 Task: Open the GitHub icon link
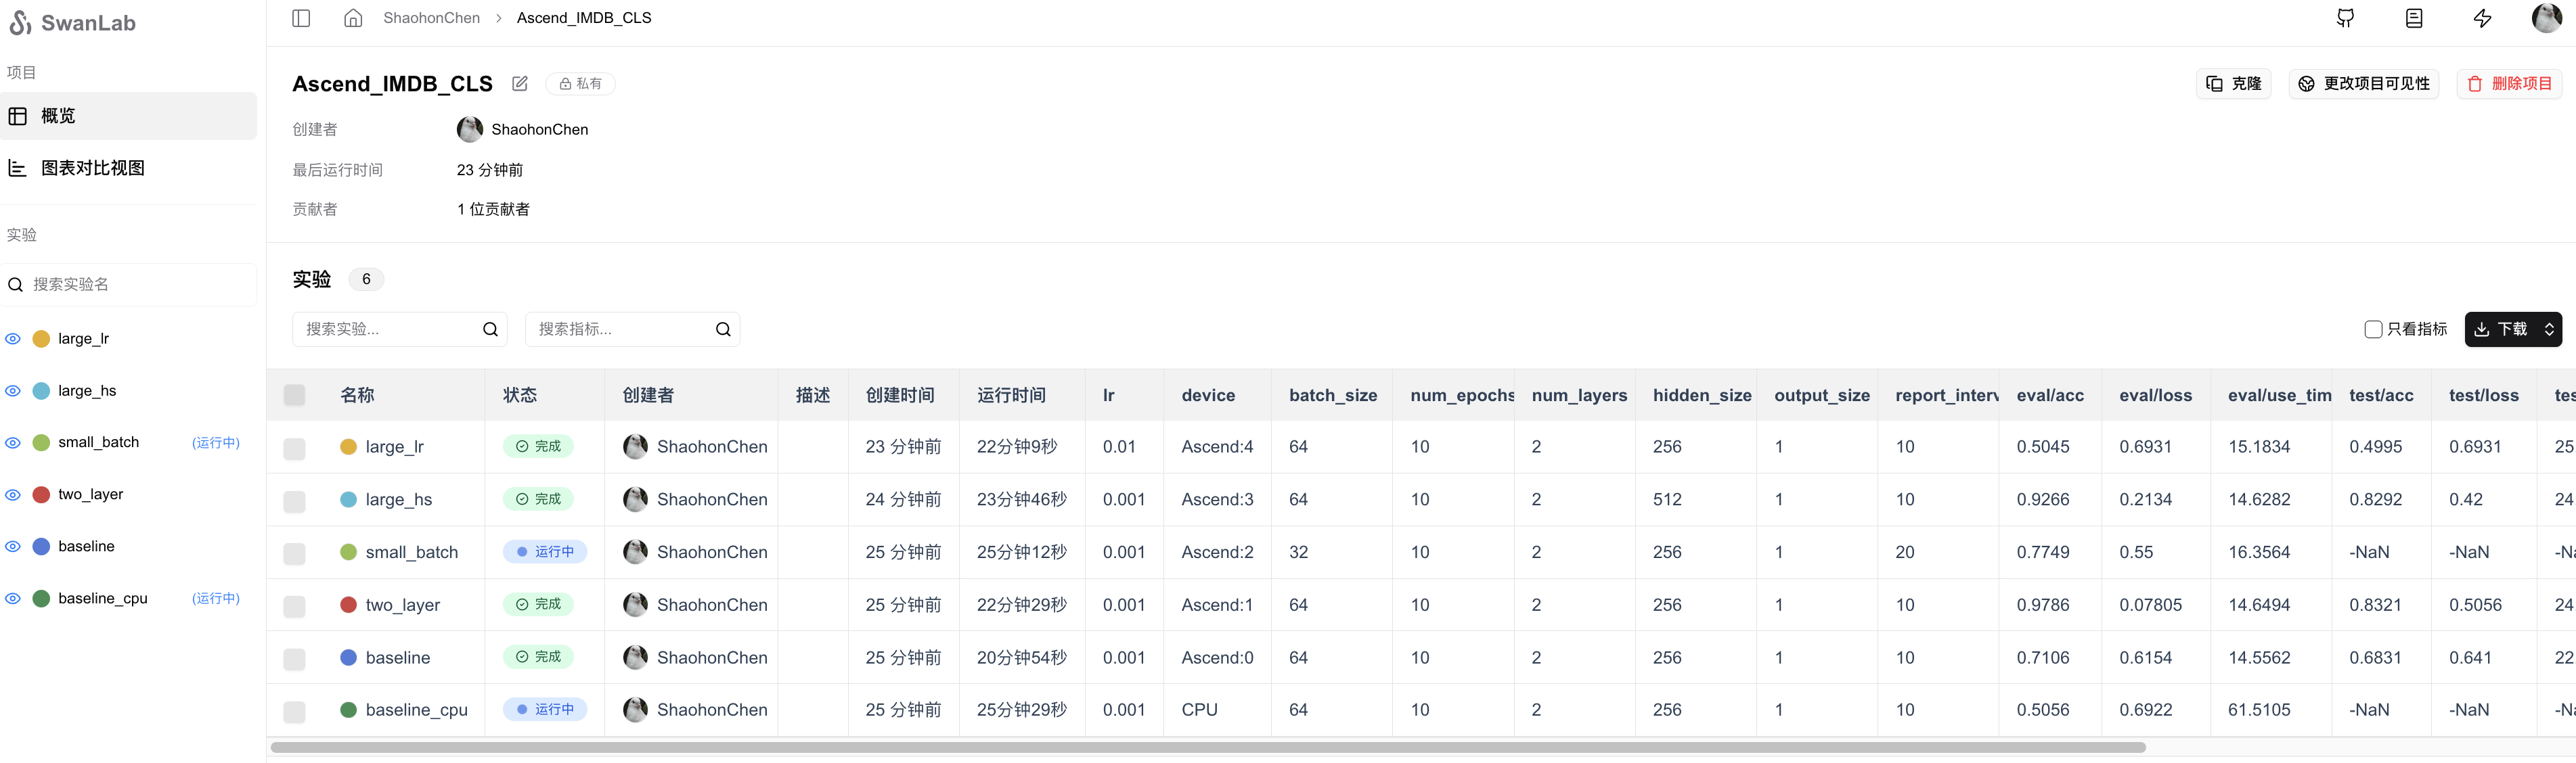pos(2345,18)
